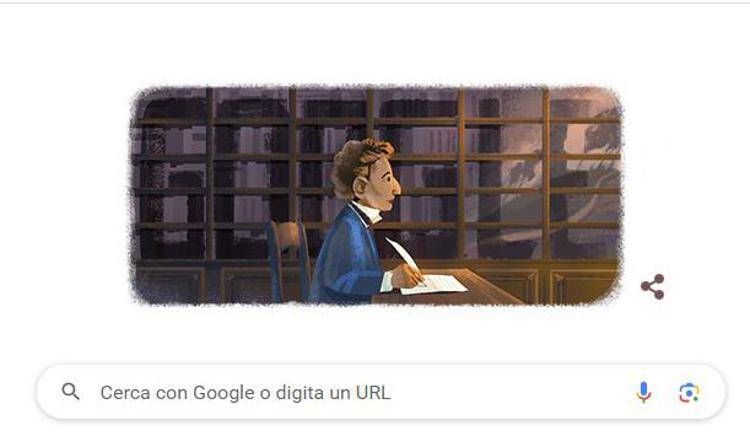Click the magnifying glass search icon
The height and width of the screenshot is (447, 750).
pyautogui.click(x=70, y=392)
